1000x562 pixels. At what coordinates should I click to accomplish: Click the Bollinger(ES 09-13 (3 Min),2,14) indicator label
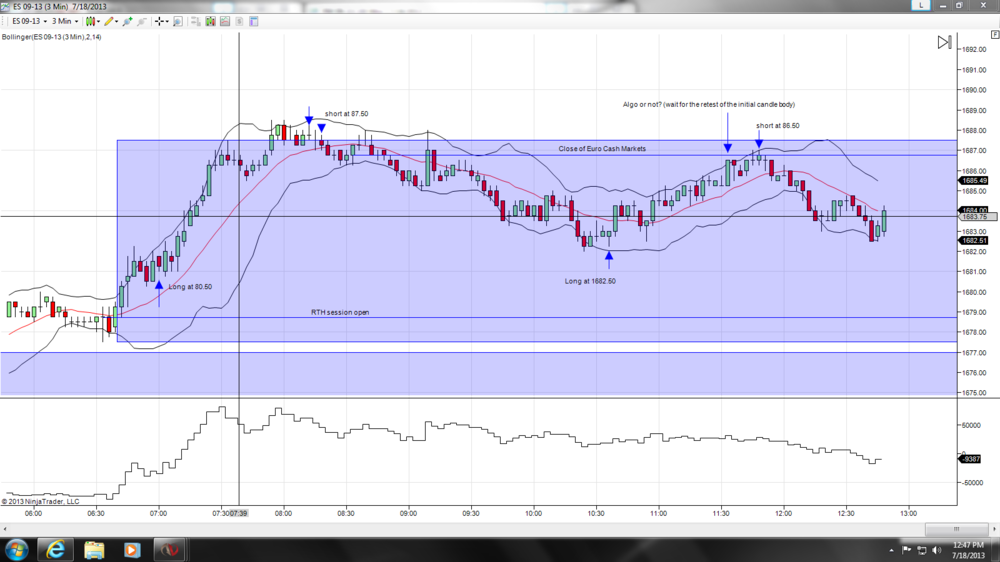click(51, 37)
